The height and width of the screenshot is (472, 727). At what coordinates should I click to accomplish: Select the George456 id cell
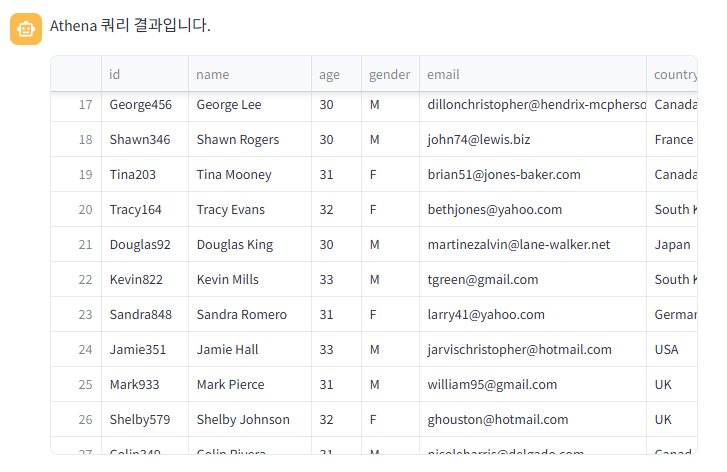tap(145, 105)
